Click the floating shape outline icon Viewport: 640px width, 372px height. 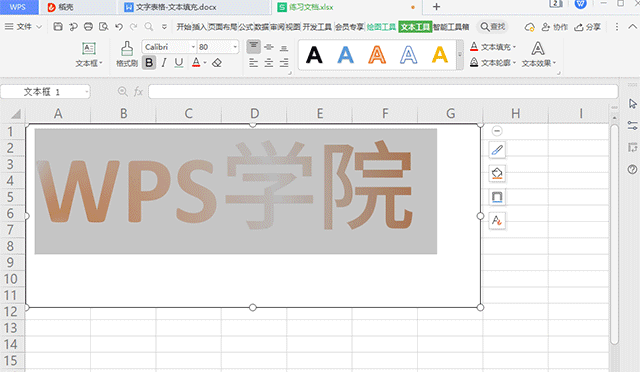click(497, 197)
